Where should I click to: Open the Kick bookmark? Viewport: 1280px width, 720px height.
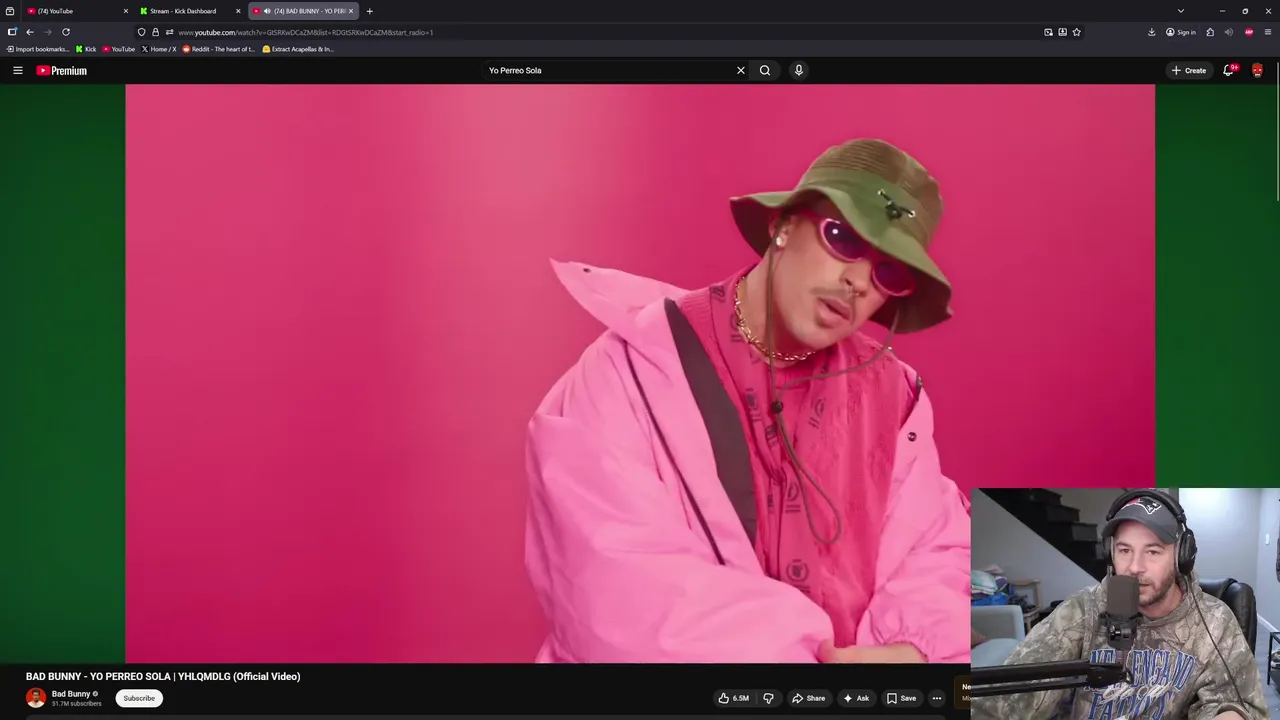click(x=86, y=49)
